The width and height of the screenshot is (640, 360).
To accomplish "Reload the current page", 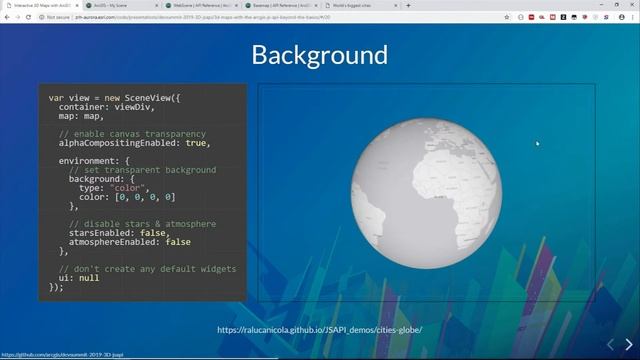I will click(x=28, y=17).
